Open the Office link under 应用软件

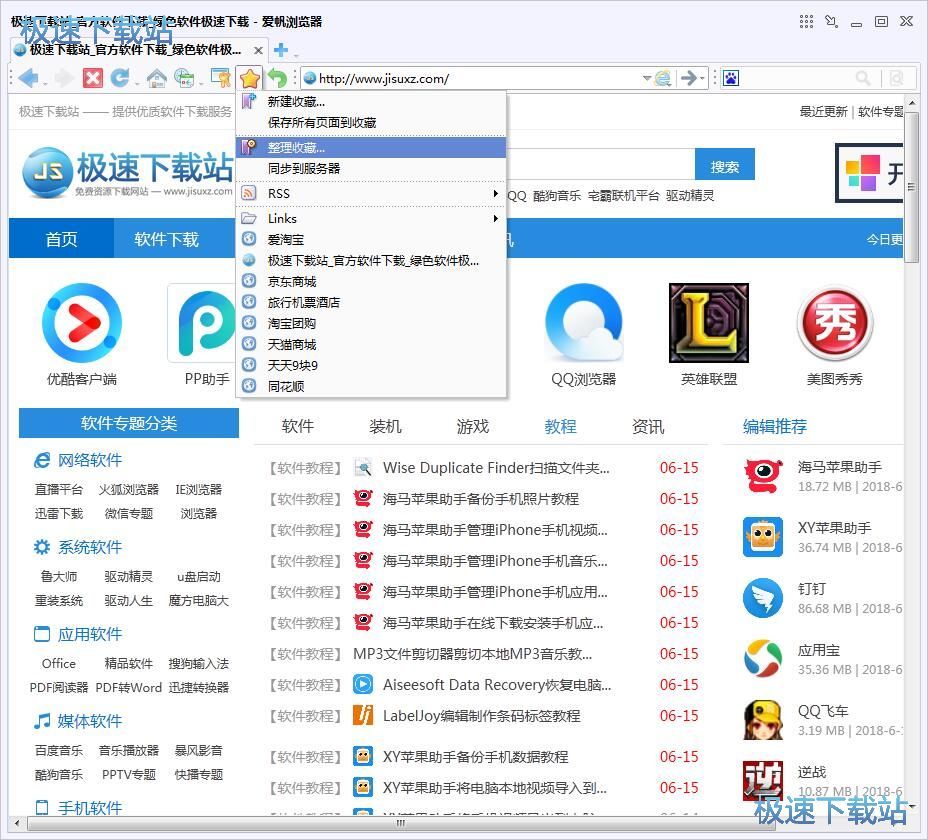[x=59, y=664]
